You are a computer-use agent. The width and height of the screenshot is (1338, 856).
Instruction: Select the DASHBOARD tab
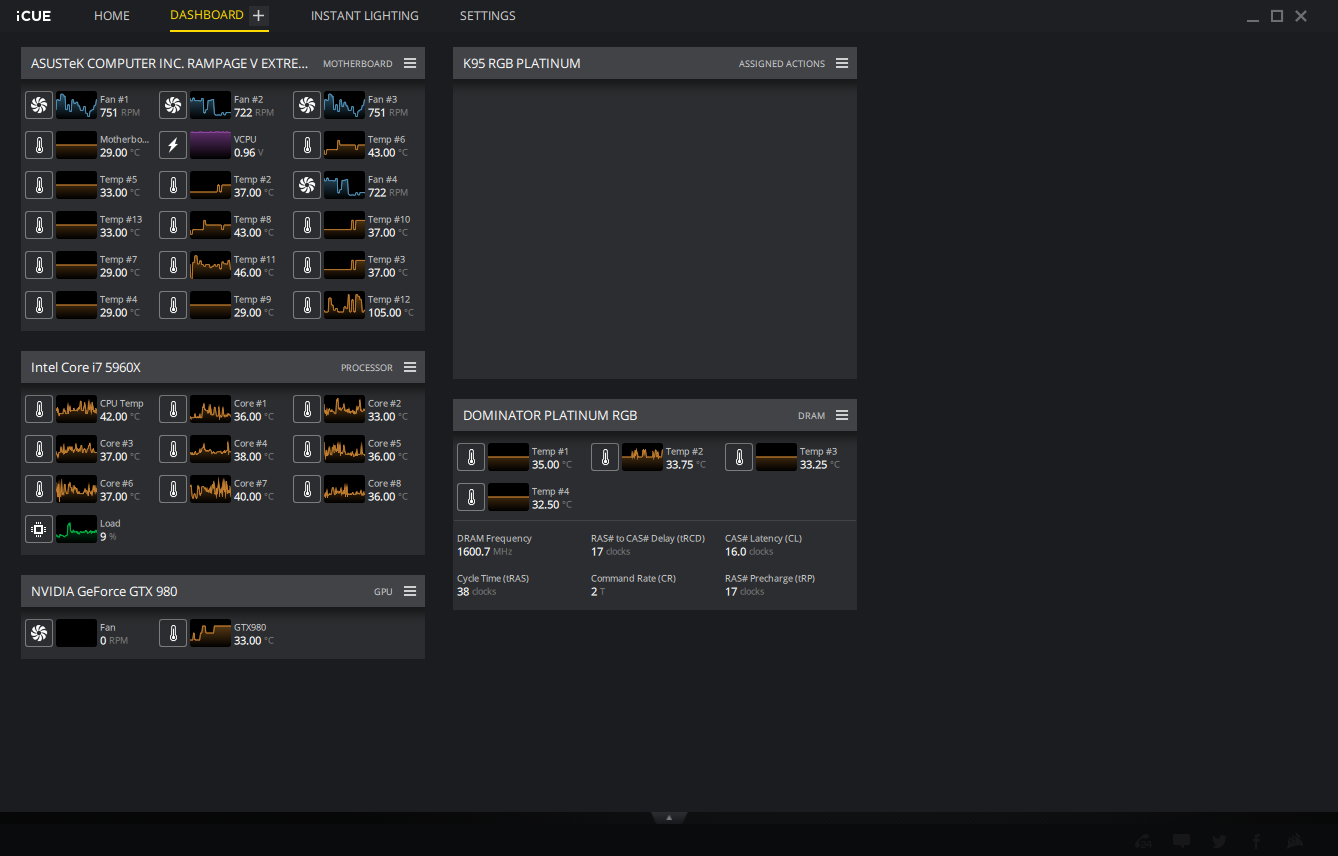(x=207, y=15)
